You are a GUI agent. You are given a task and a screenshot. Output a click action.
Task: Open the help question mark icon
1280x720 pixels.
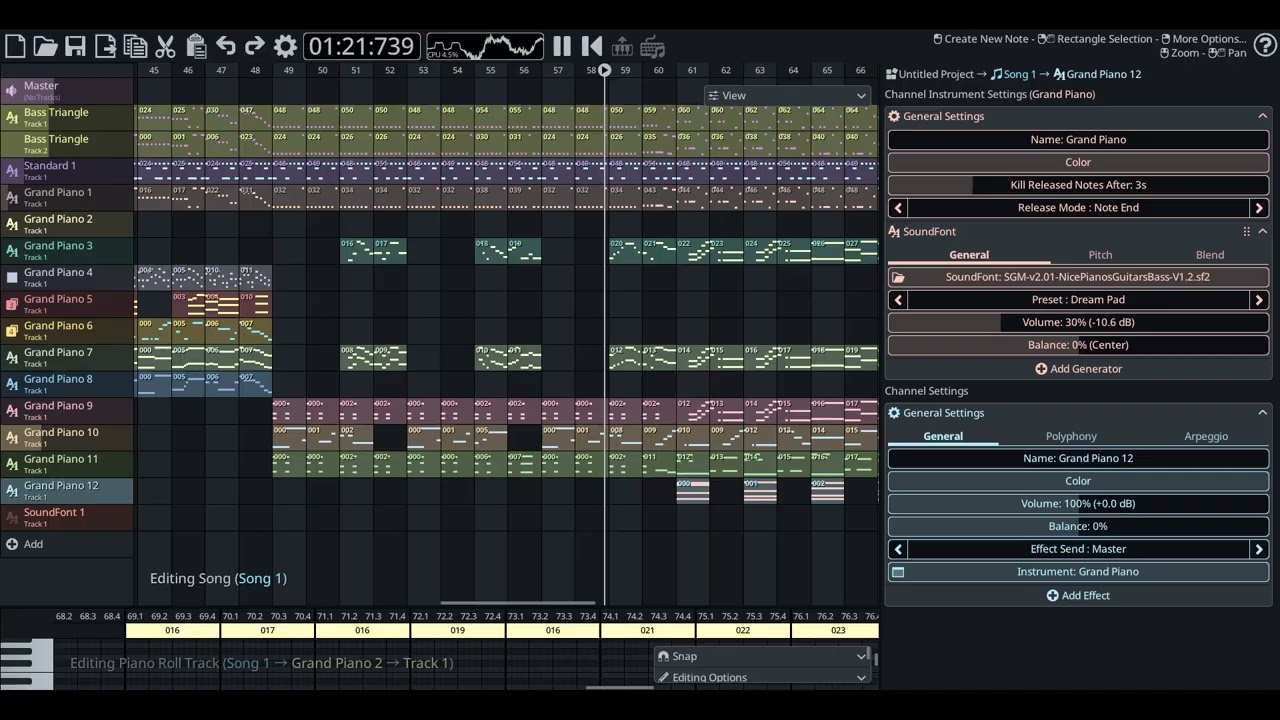[x=1265, y=45]
